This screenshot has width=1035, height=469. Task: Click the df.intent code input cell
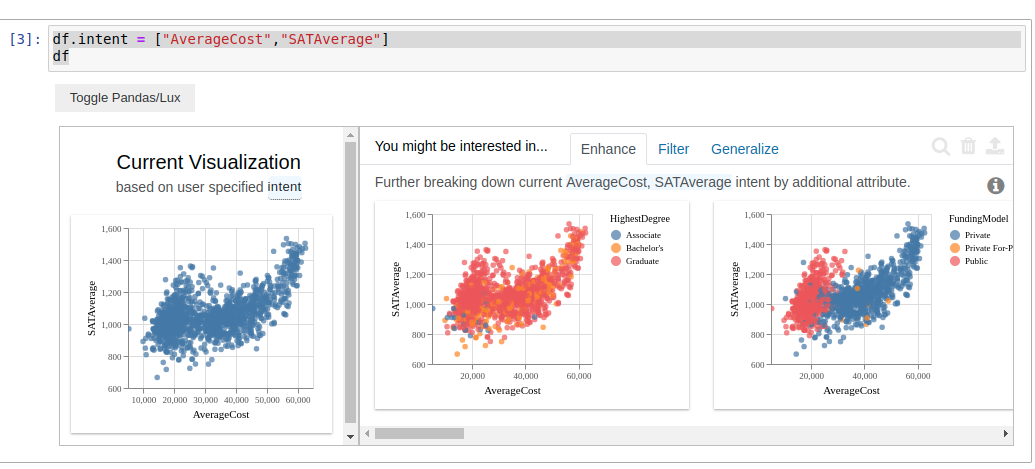click(535, 48)
